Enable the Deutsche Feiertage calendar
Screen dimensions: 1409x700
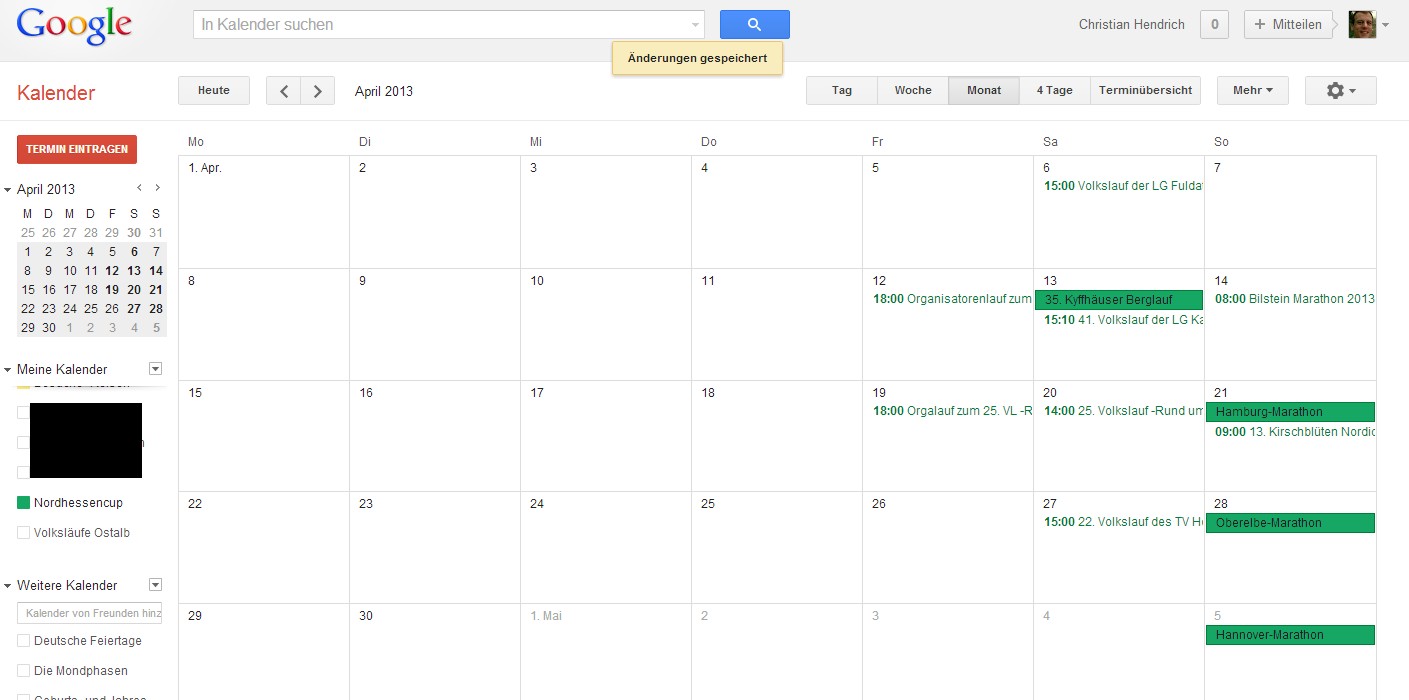pyautogui.click(x=23, y=641)
